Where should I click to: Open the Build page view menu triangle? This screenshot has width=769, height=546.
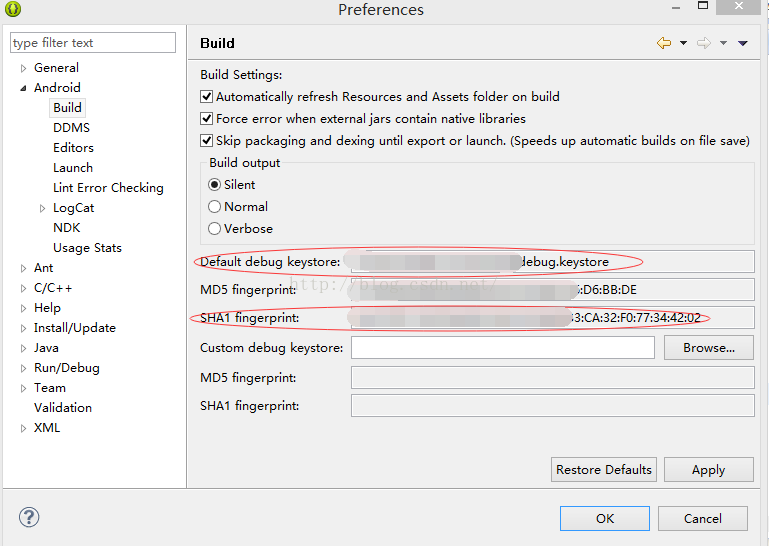pos(743,43)
